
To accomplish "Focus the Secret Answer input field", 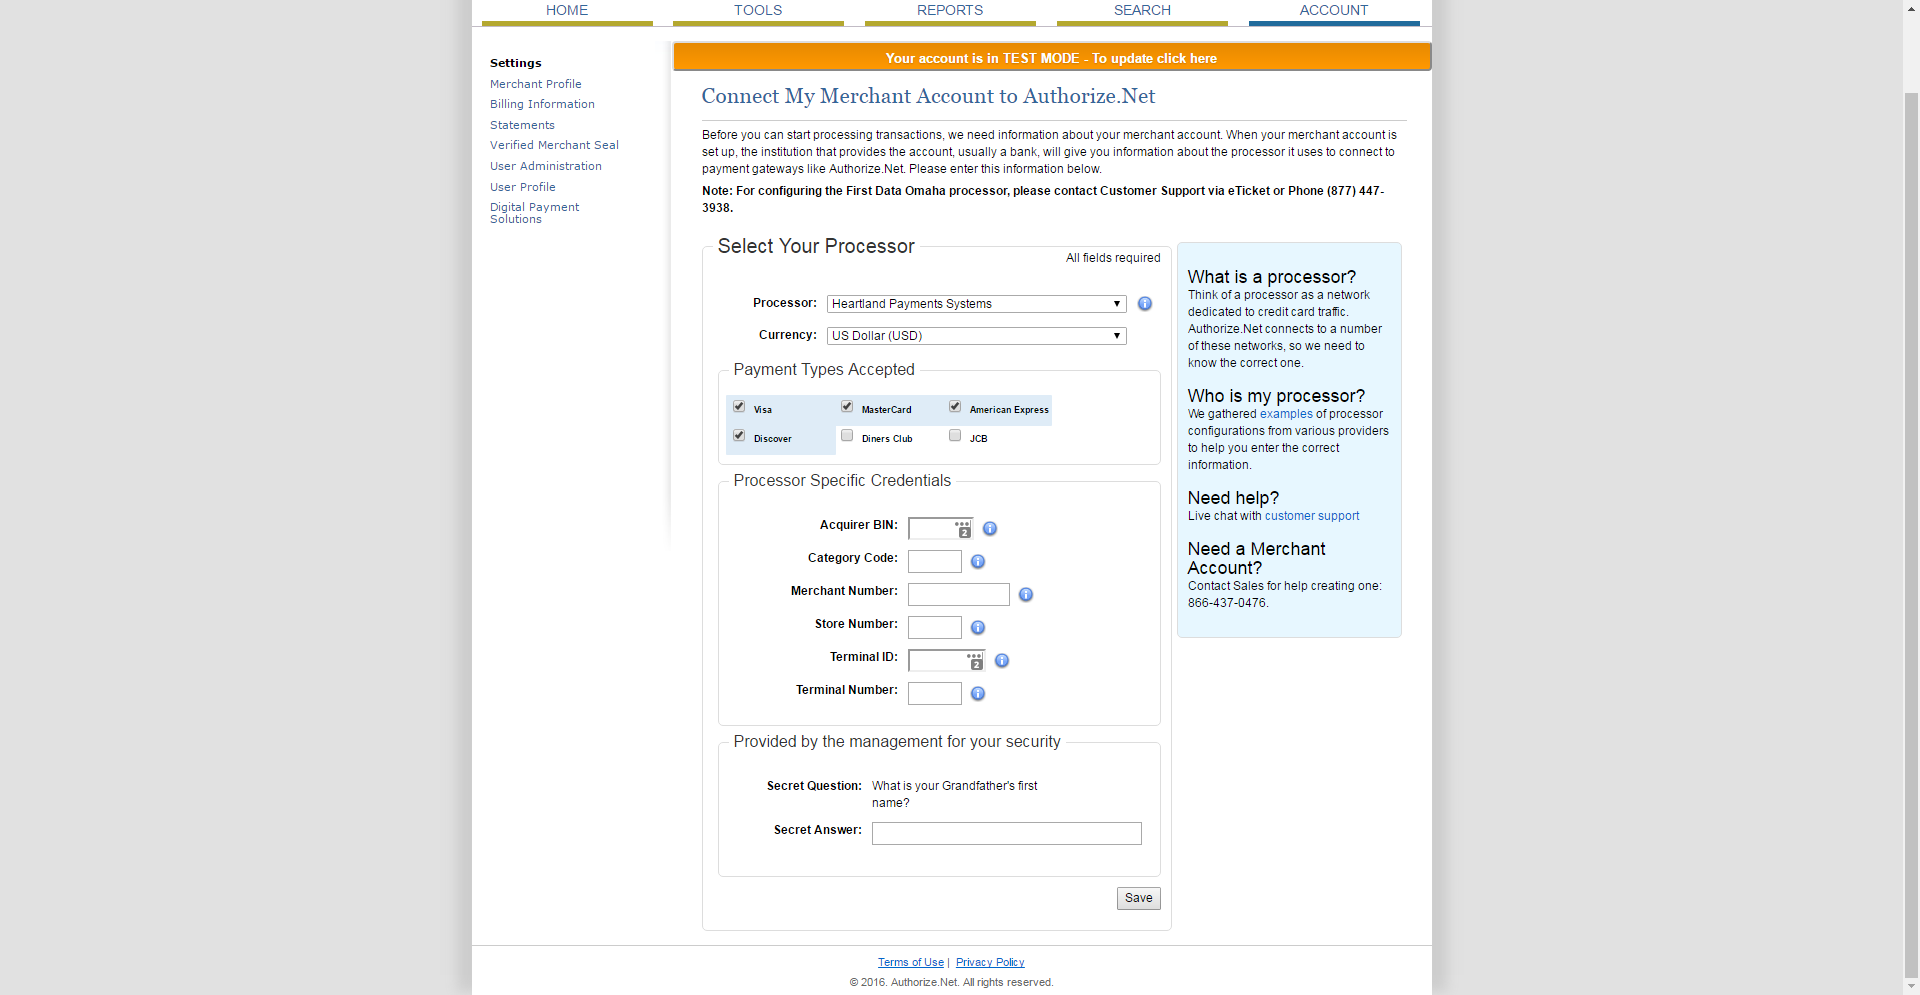I will pos(1007,834).
